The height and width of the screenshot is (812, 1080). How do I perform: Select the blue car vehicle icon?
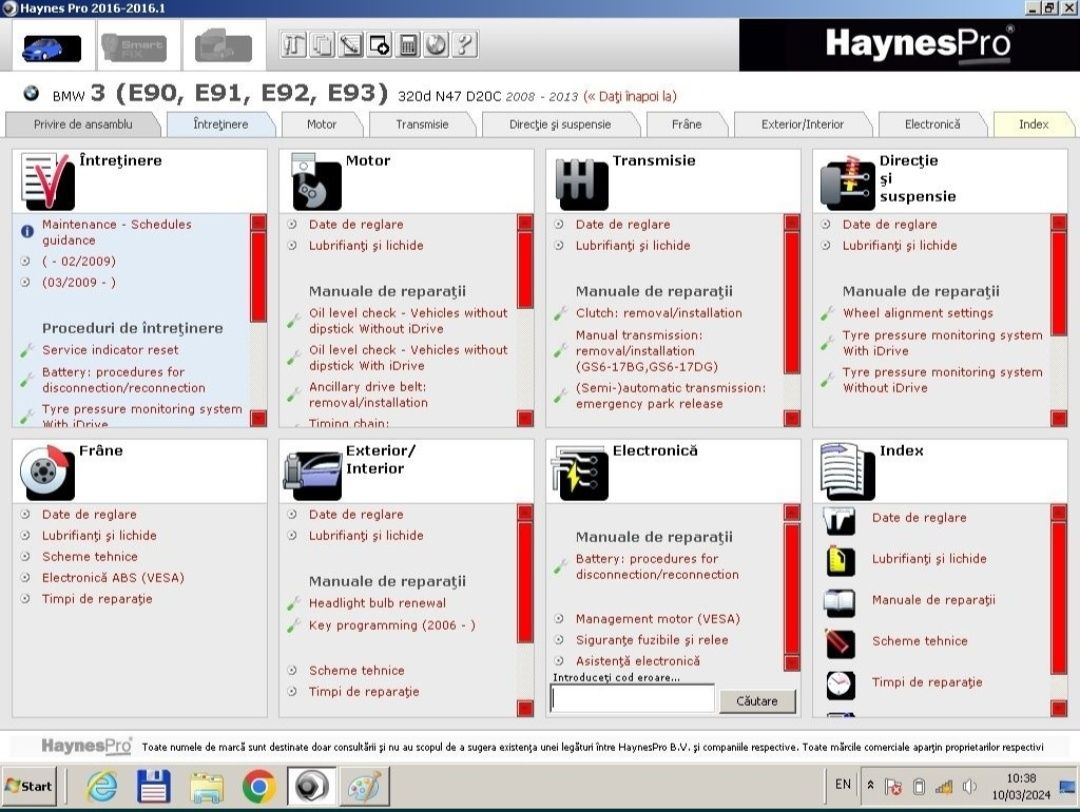(52, 48)
